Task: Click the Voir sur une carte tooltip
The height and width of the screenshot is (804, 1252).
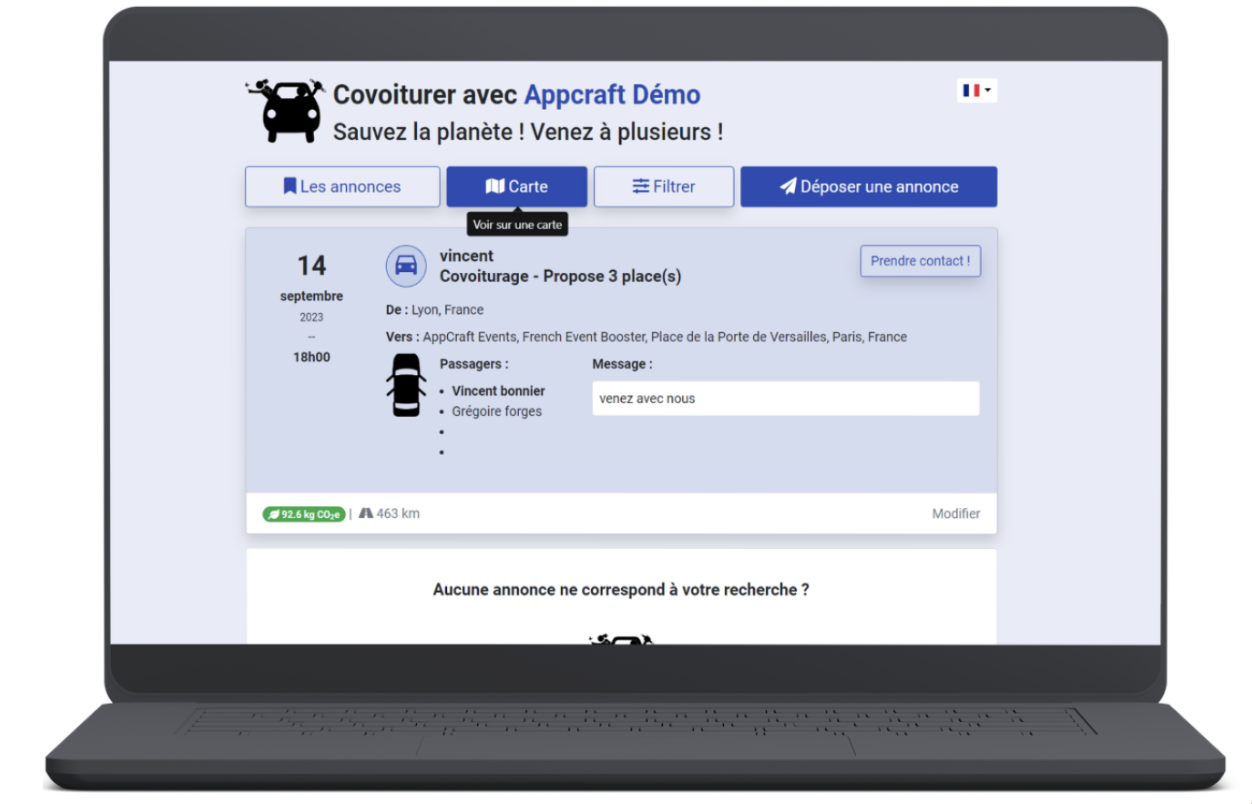Action: tap(517, 225)
